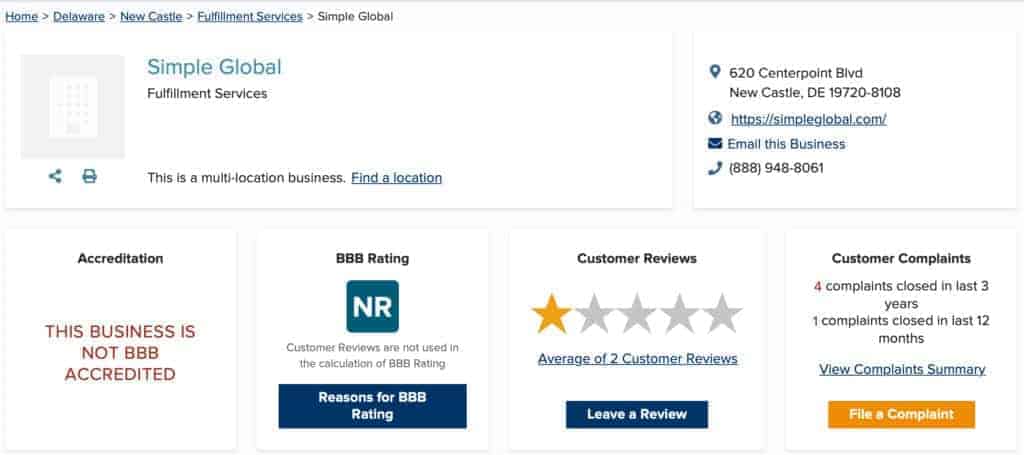The image size is (1024, 455).
Task: Click the Find a location link
Action: [396, 178]
